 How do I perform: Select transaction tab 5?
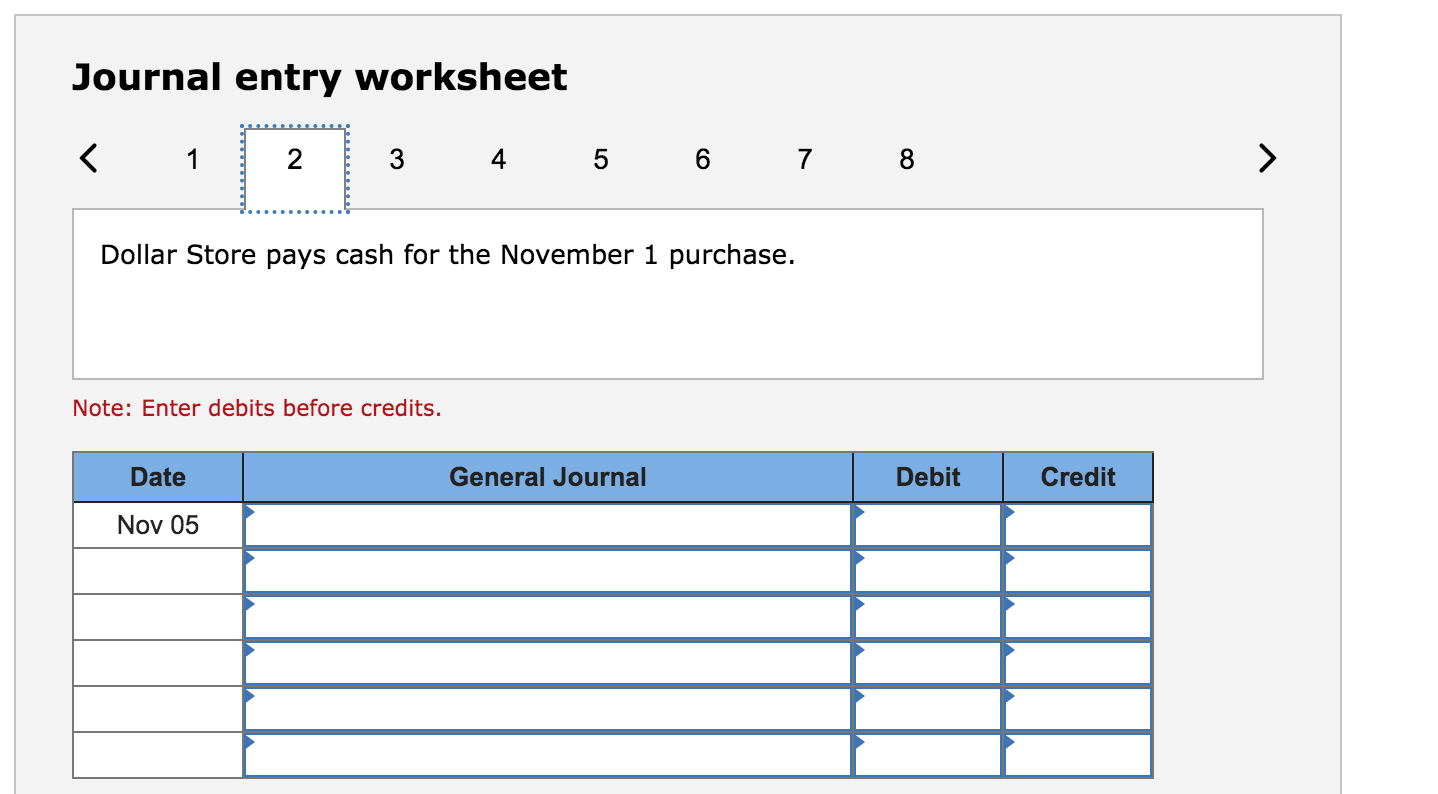point(600,158)
